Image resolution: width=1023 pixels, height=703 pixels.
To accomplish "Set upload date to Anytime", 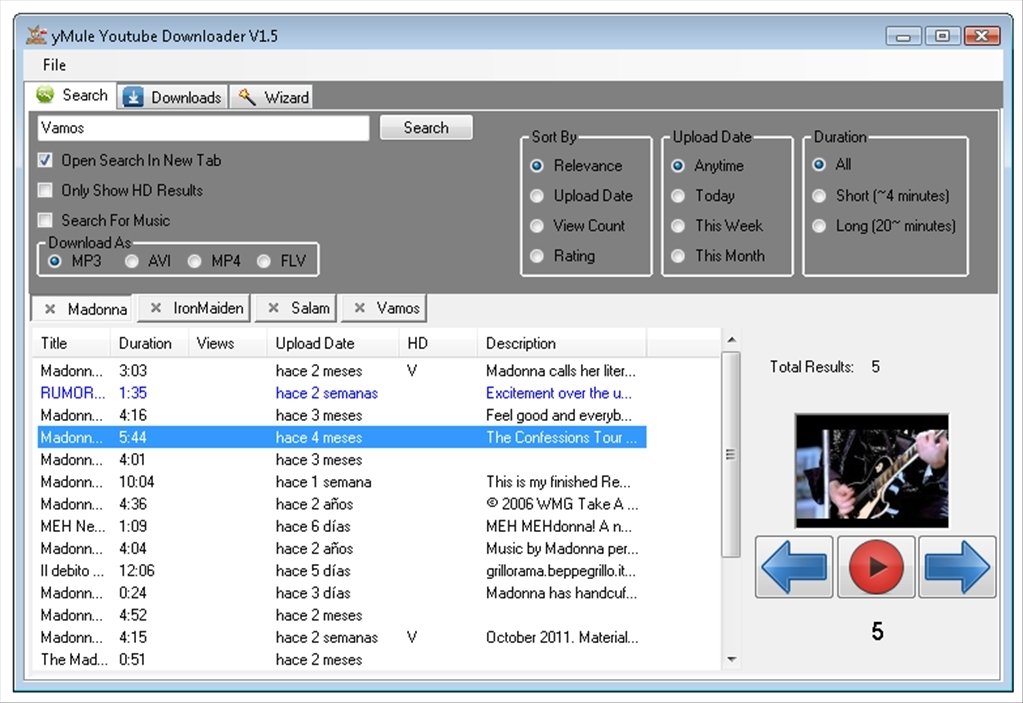I will 678,166.
